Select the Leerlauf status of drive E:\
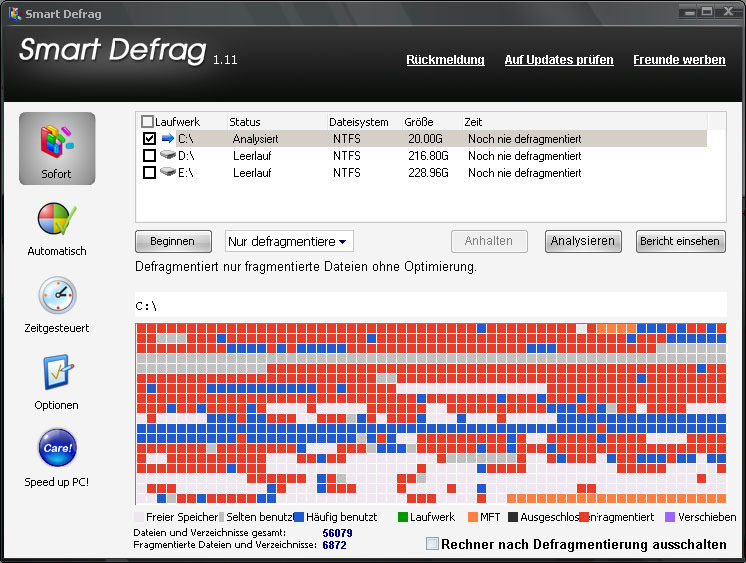This screenshot has width=746, height=563. pos(252,173)
